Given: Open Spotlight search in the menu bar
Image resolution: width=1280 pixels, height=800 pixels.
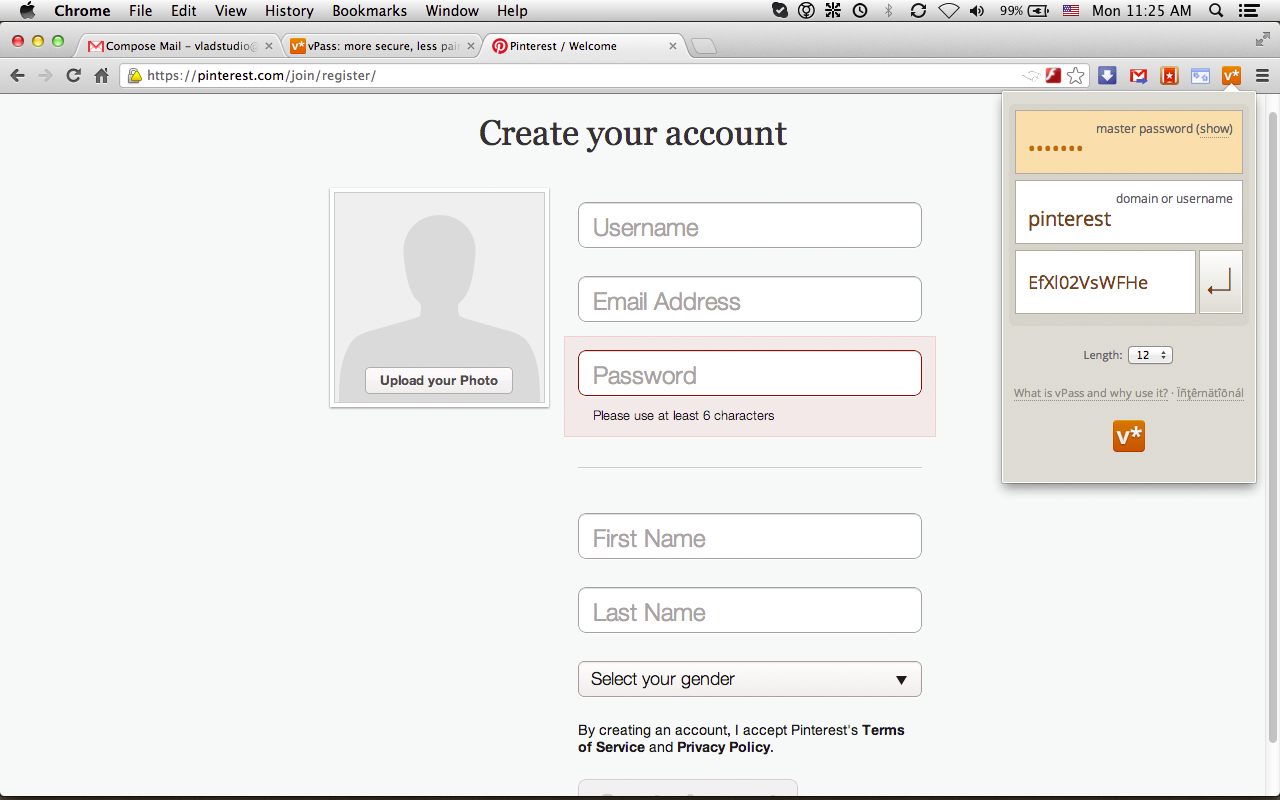Looking at the screenshot, I should click(1216, 11).
